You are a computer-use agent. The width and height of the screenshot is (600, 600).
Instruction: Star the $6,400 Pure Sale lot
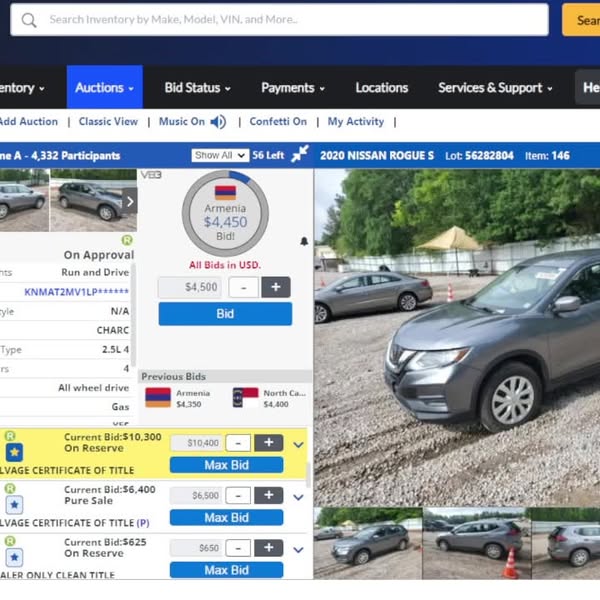[x=14, y=504]
